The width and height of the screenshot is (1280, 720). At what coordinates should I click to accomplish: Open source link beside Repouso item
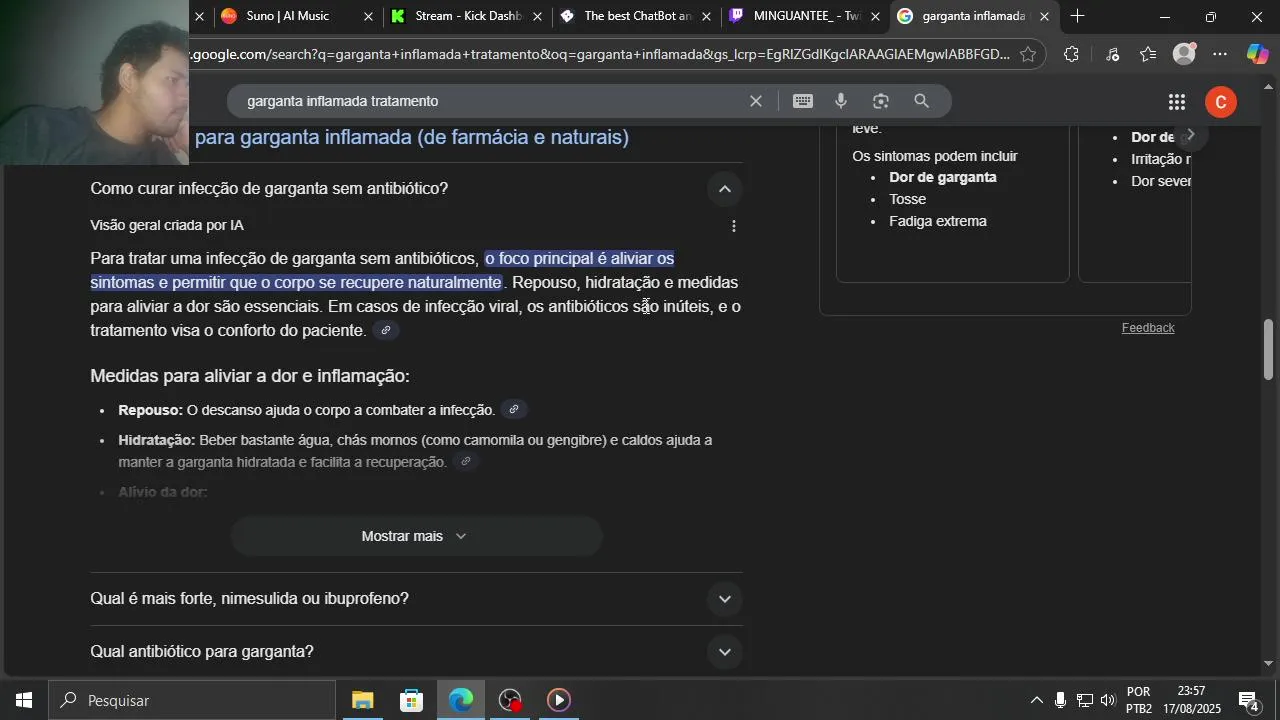click(x=514, y=410)
